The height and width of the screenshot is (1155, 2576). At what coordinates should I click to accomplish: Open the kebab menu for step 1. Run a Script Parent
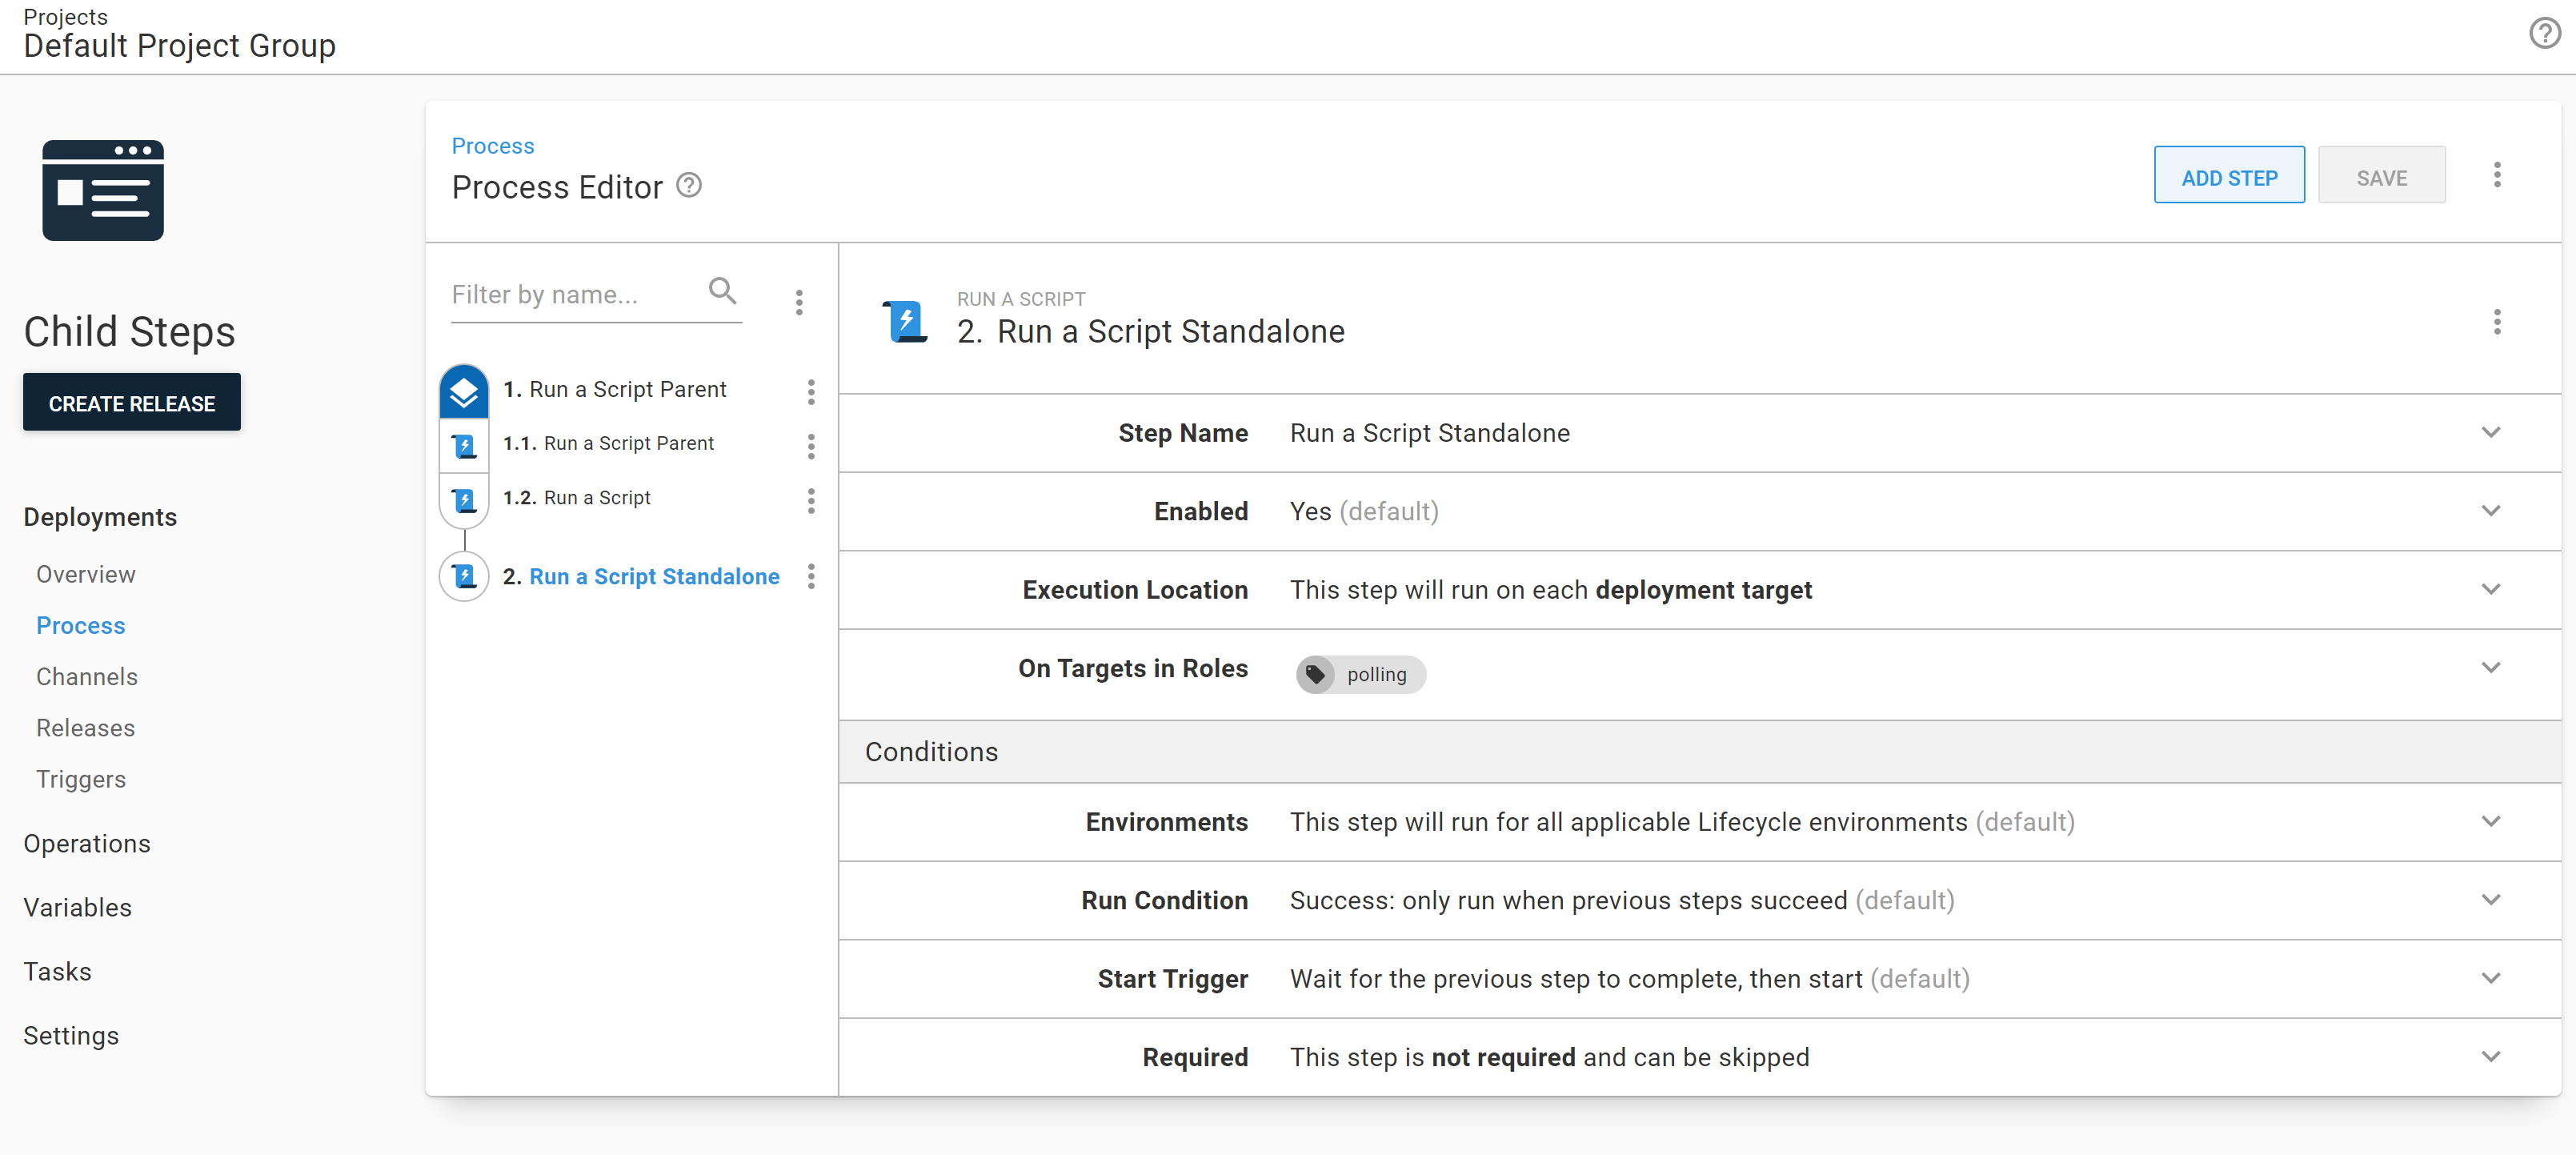(x=811, y=391)
